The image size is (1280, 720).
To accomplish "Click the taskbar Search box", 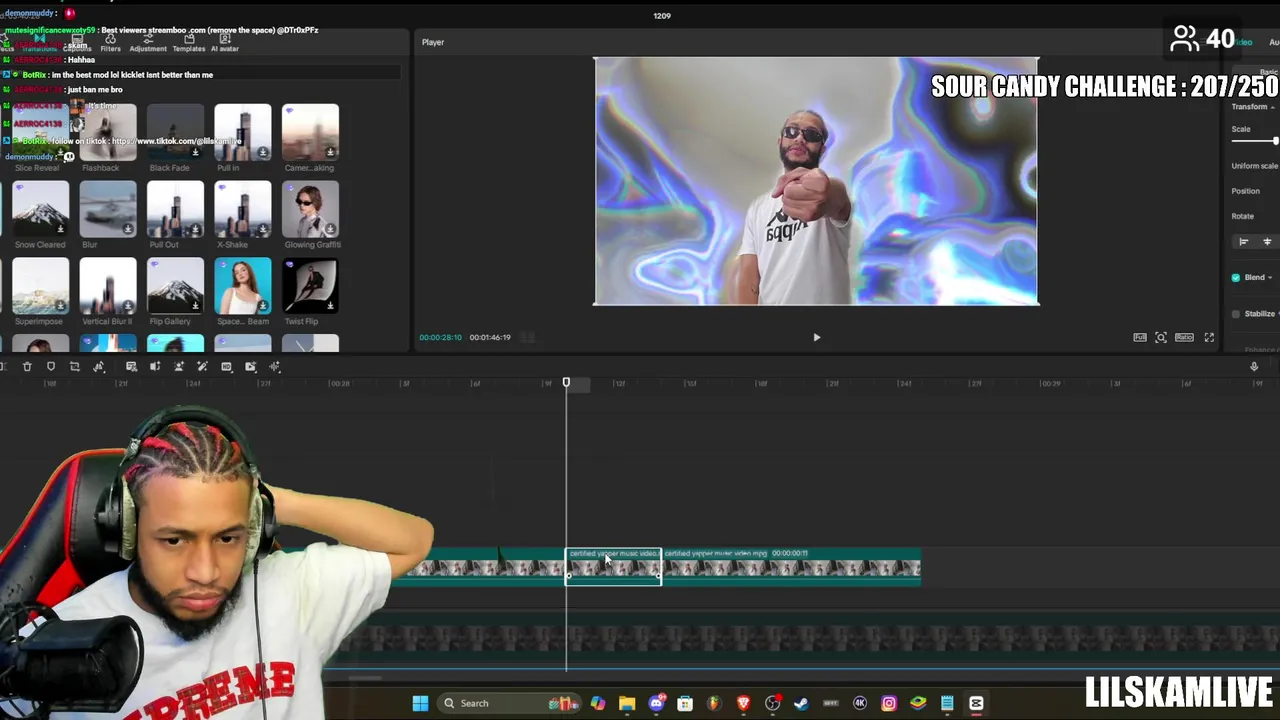I will pos(508,703).
